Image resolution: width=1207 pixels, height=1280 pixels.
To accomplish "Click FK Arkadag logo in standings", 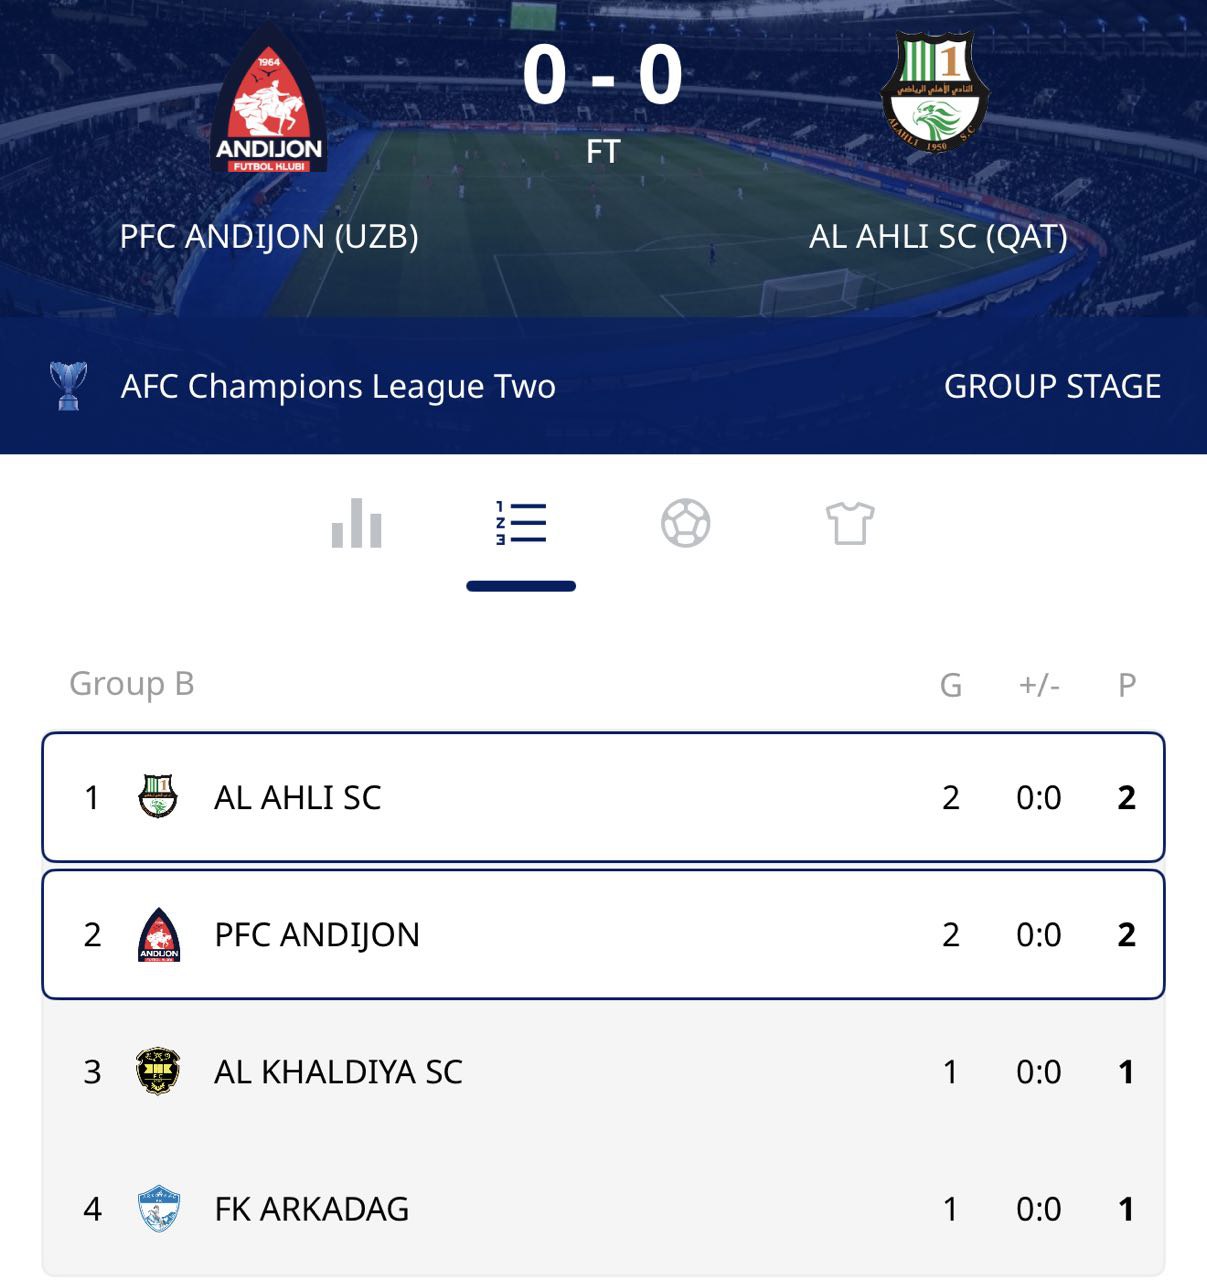I will (x=158, y=1208).
